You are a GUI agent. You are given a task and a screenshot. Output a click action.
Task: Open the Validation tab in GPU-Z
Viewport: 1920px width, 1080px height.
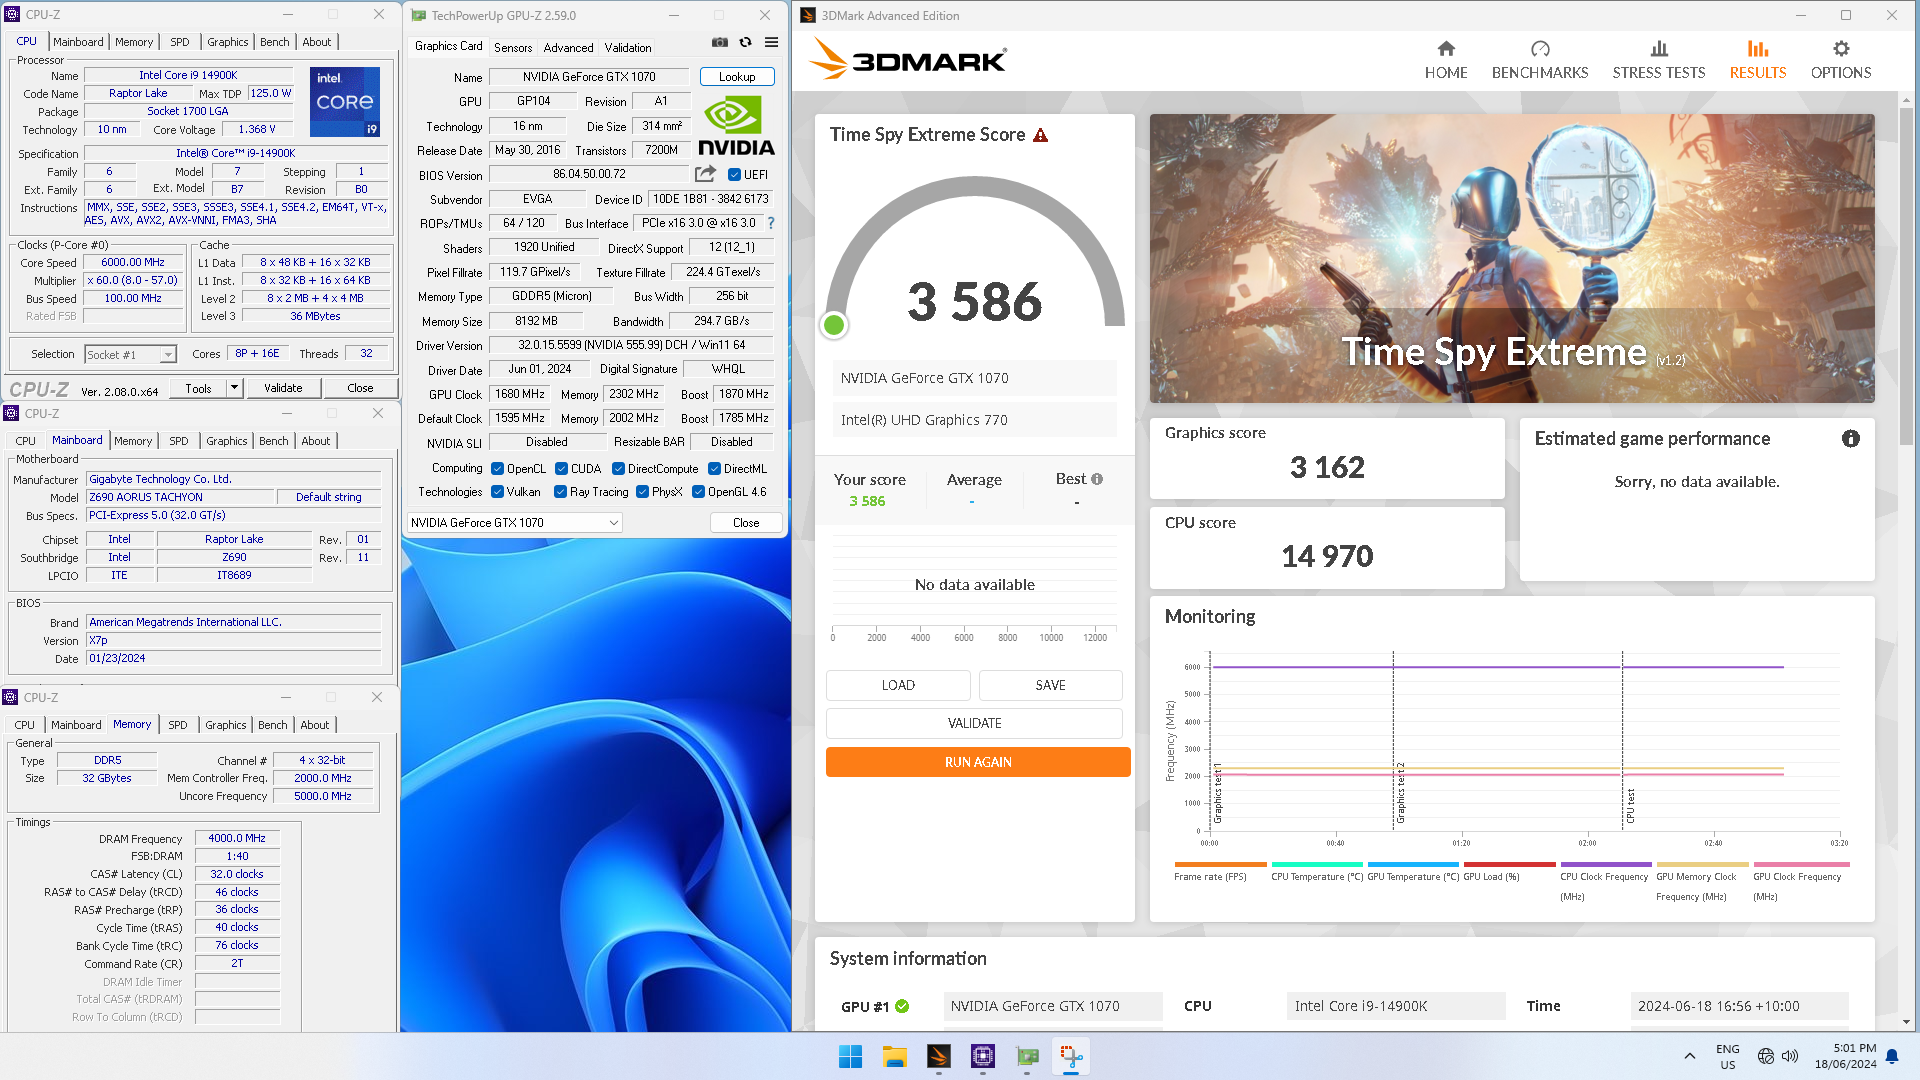coord(628,47)
